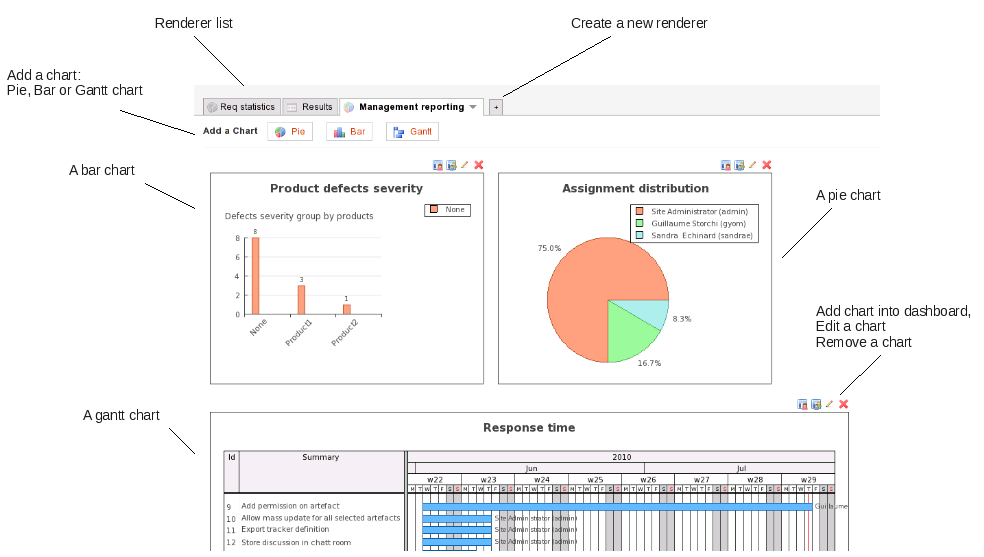Add Assignment distribution chart to my dashboard
The height and width of the screenshot is (557, 984).
(726, 165)
